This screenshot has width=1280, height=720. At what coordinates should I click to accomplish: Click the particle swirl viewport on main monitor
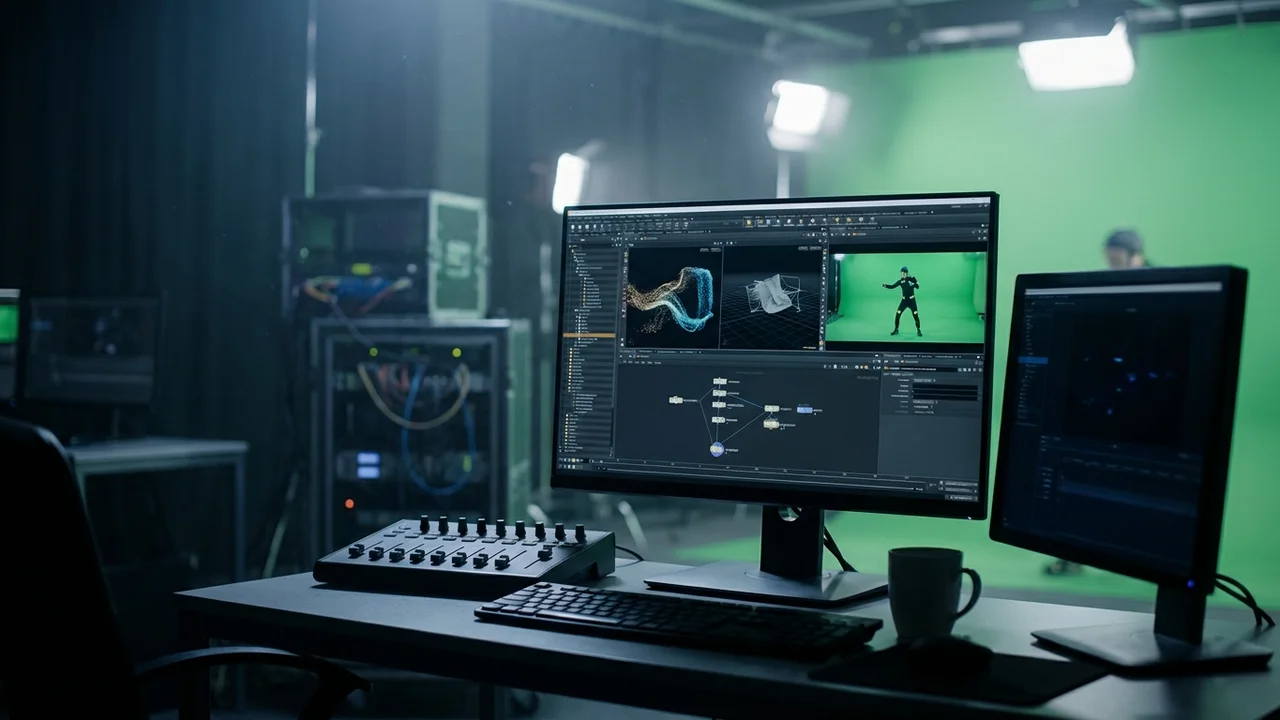[672, 297]
